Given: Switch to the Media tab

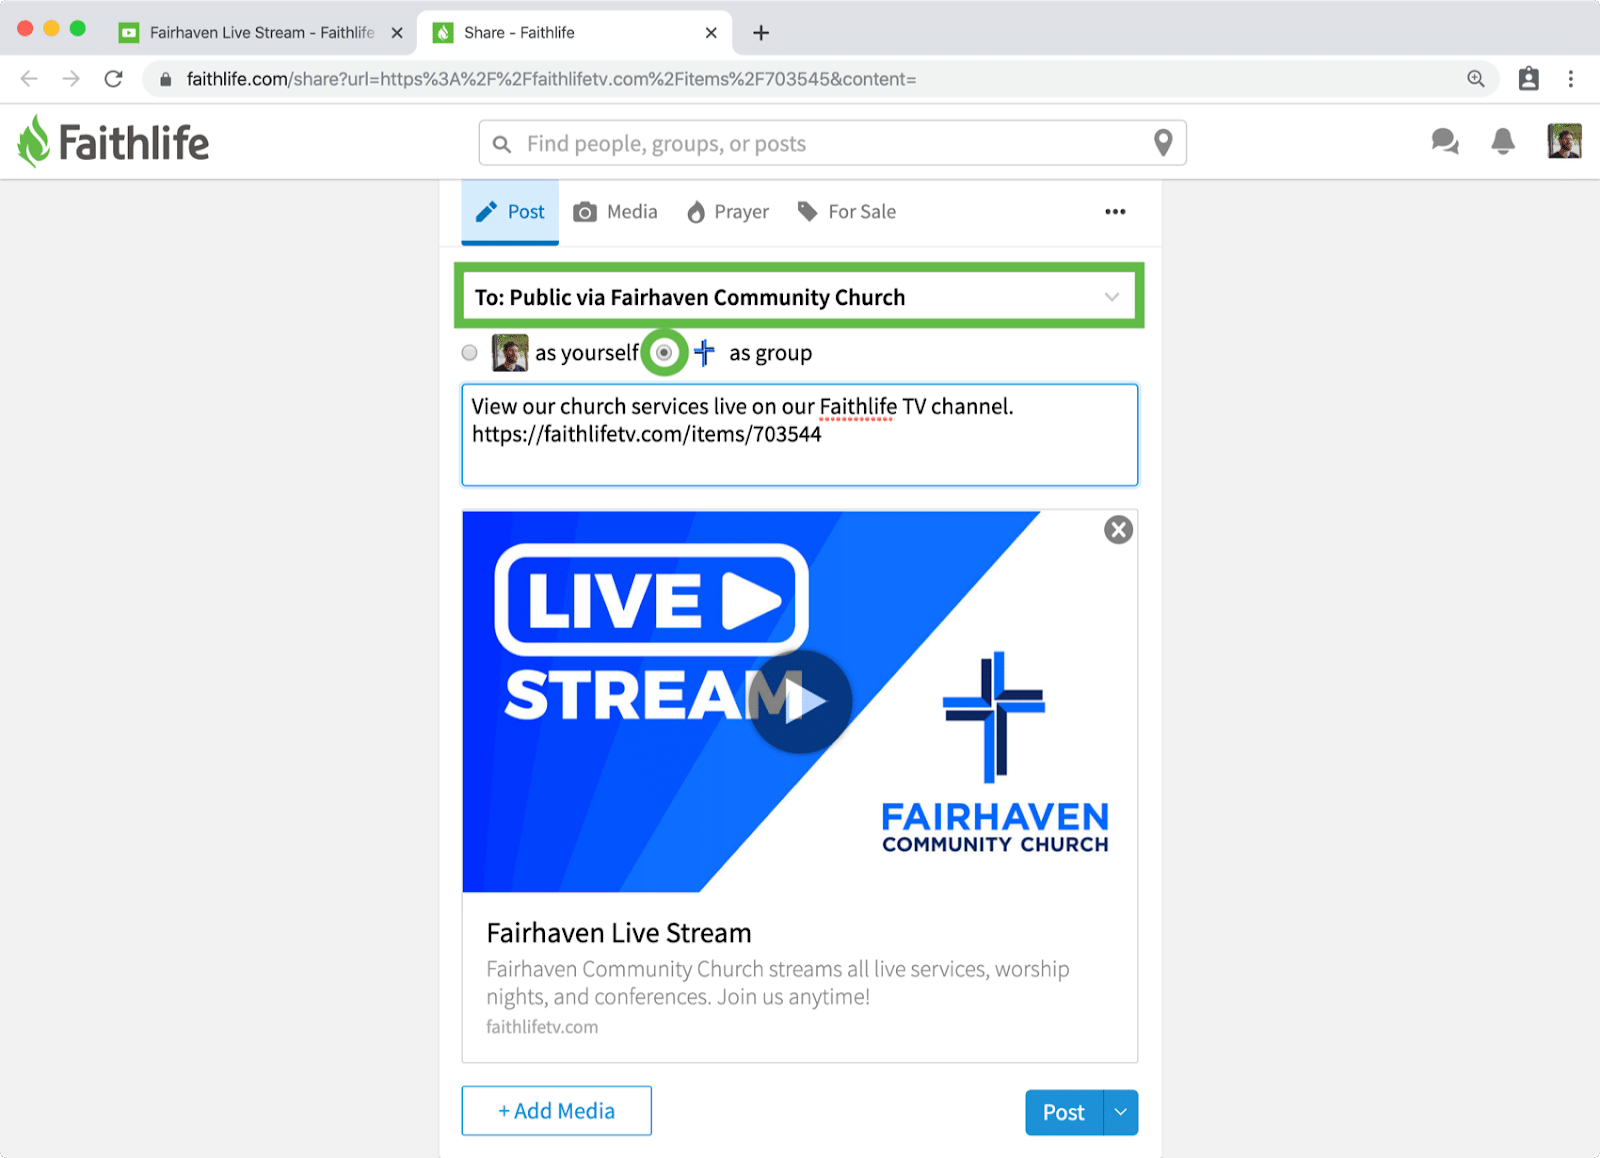Looking at the screenshot, I should [x=615, y=212].
